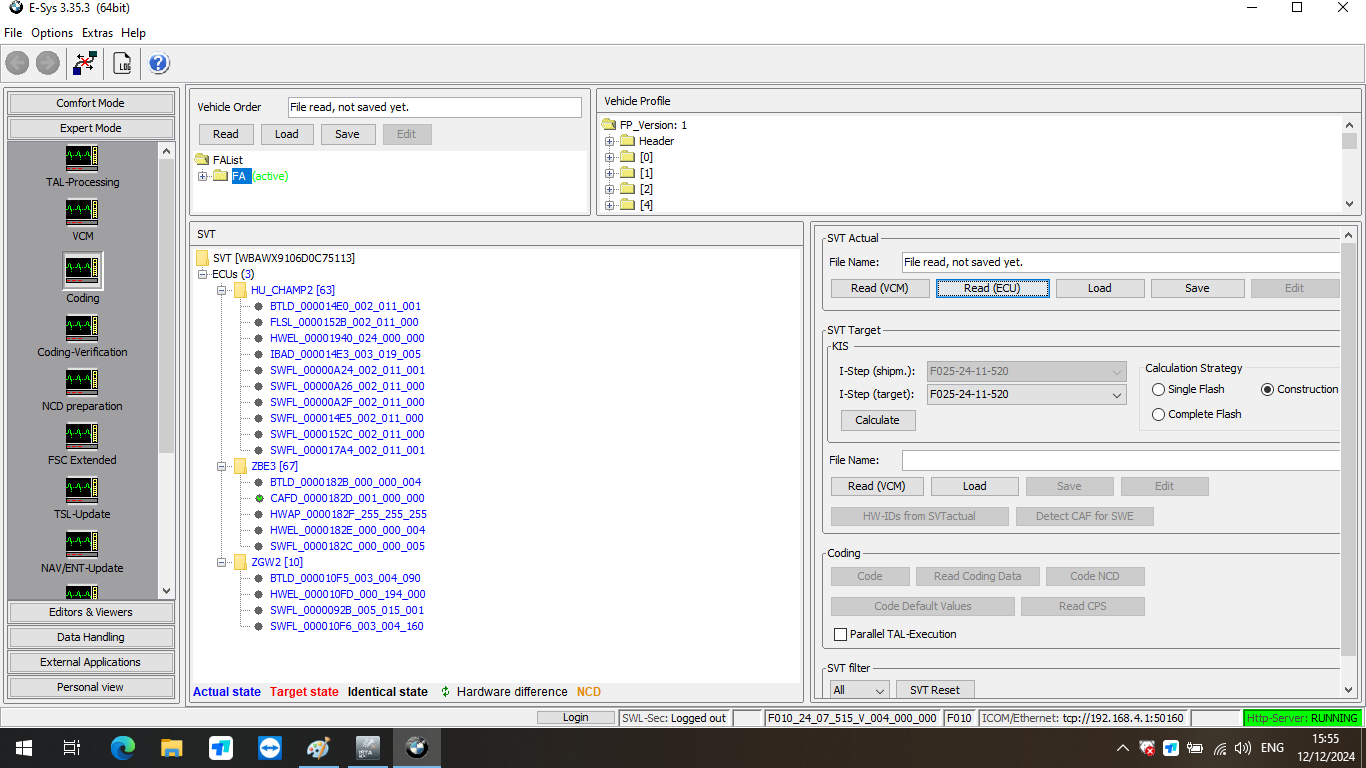Open the Options menu
The width and height of the screenshot is (1366, 768).
click(x=52, y=33)
